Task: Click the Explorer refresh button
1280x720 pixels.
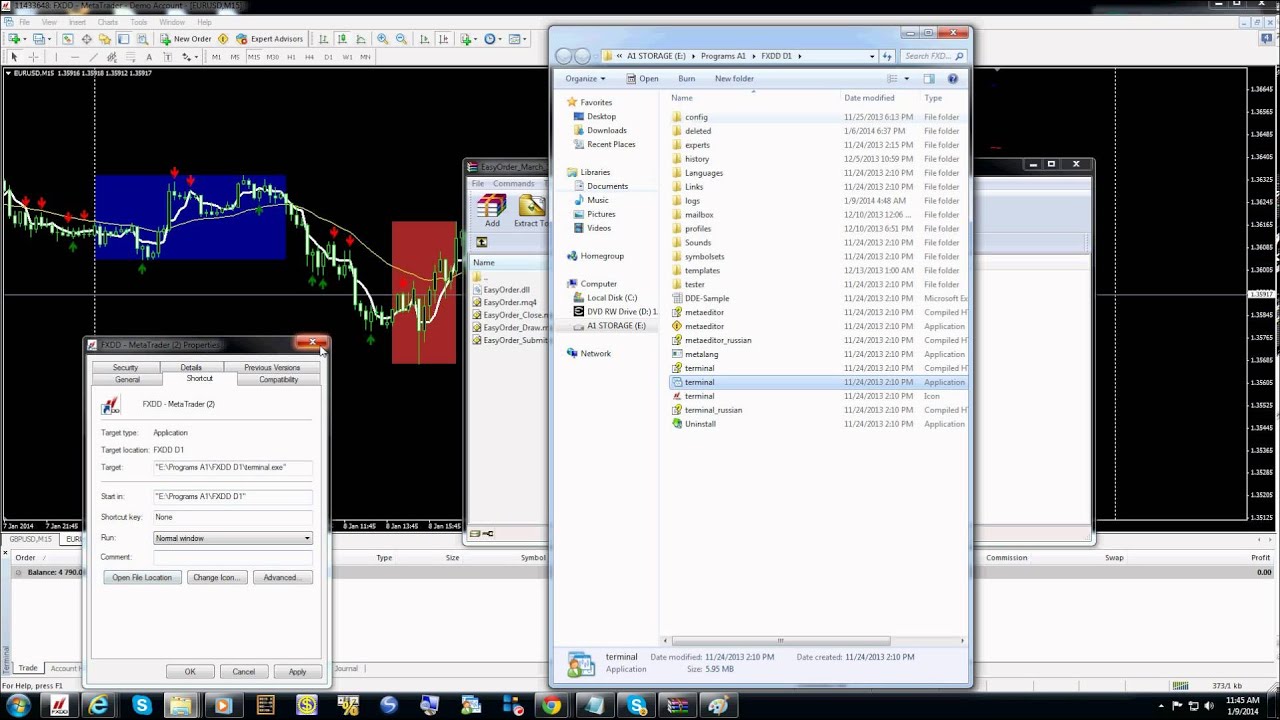Action: pyautogui.click(x=887, y=56)
